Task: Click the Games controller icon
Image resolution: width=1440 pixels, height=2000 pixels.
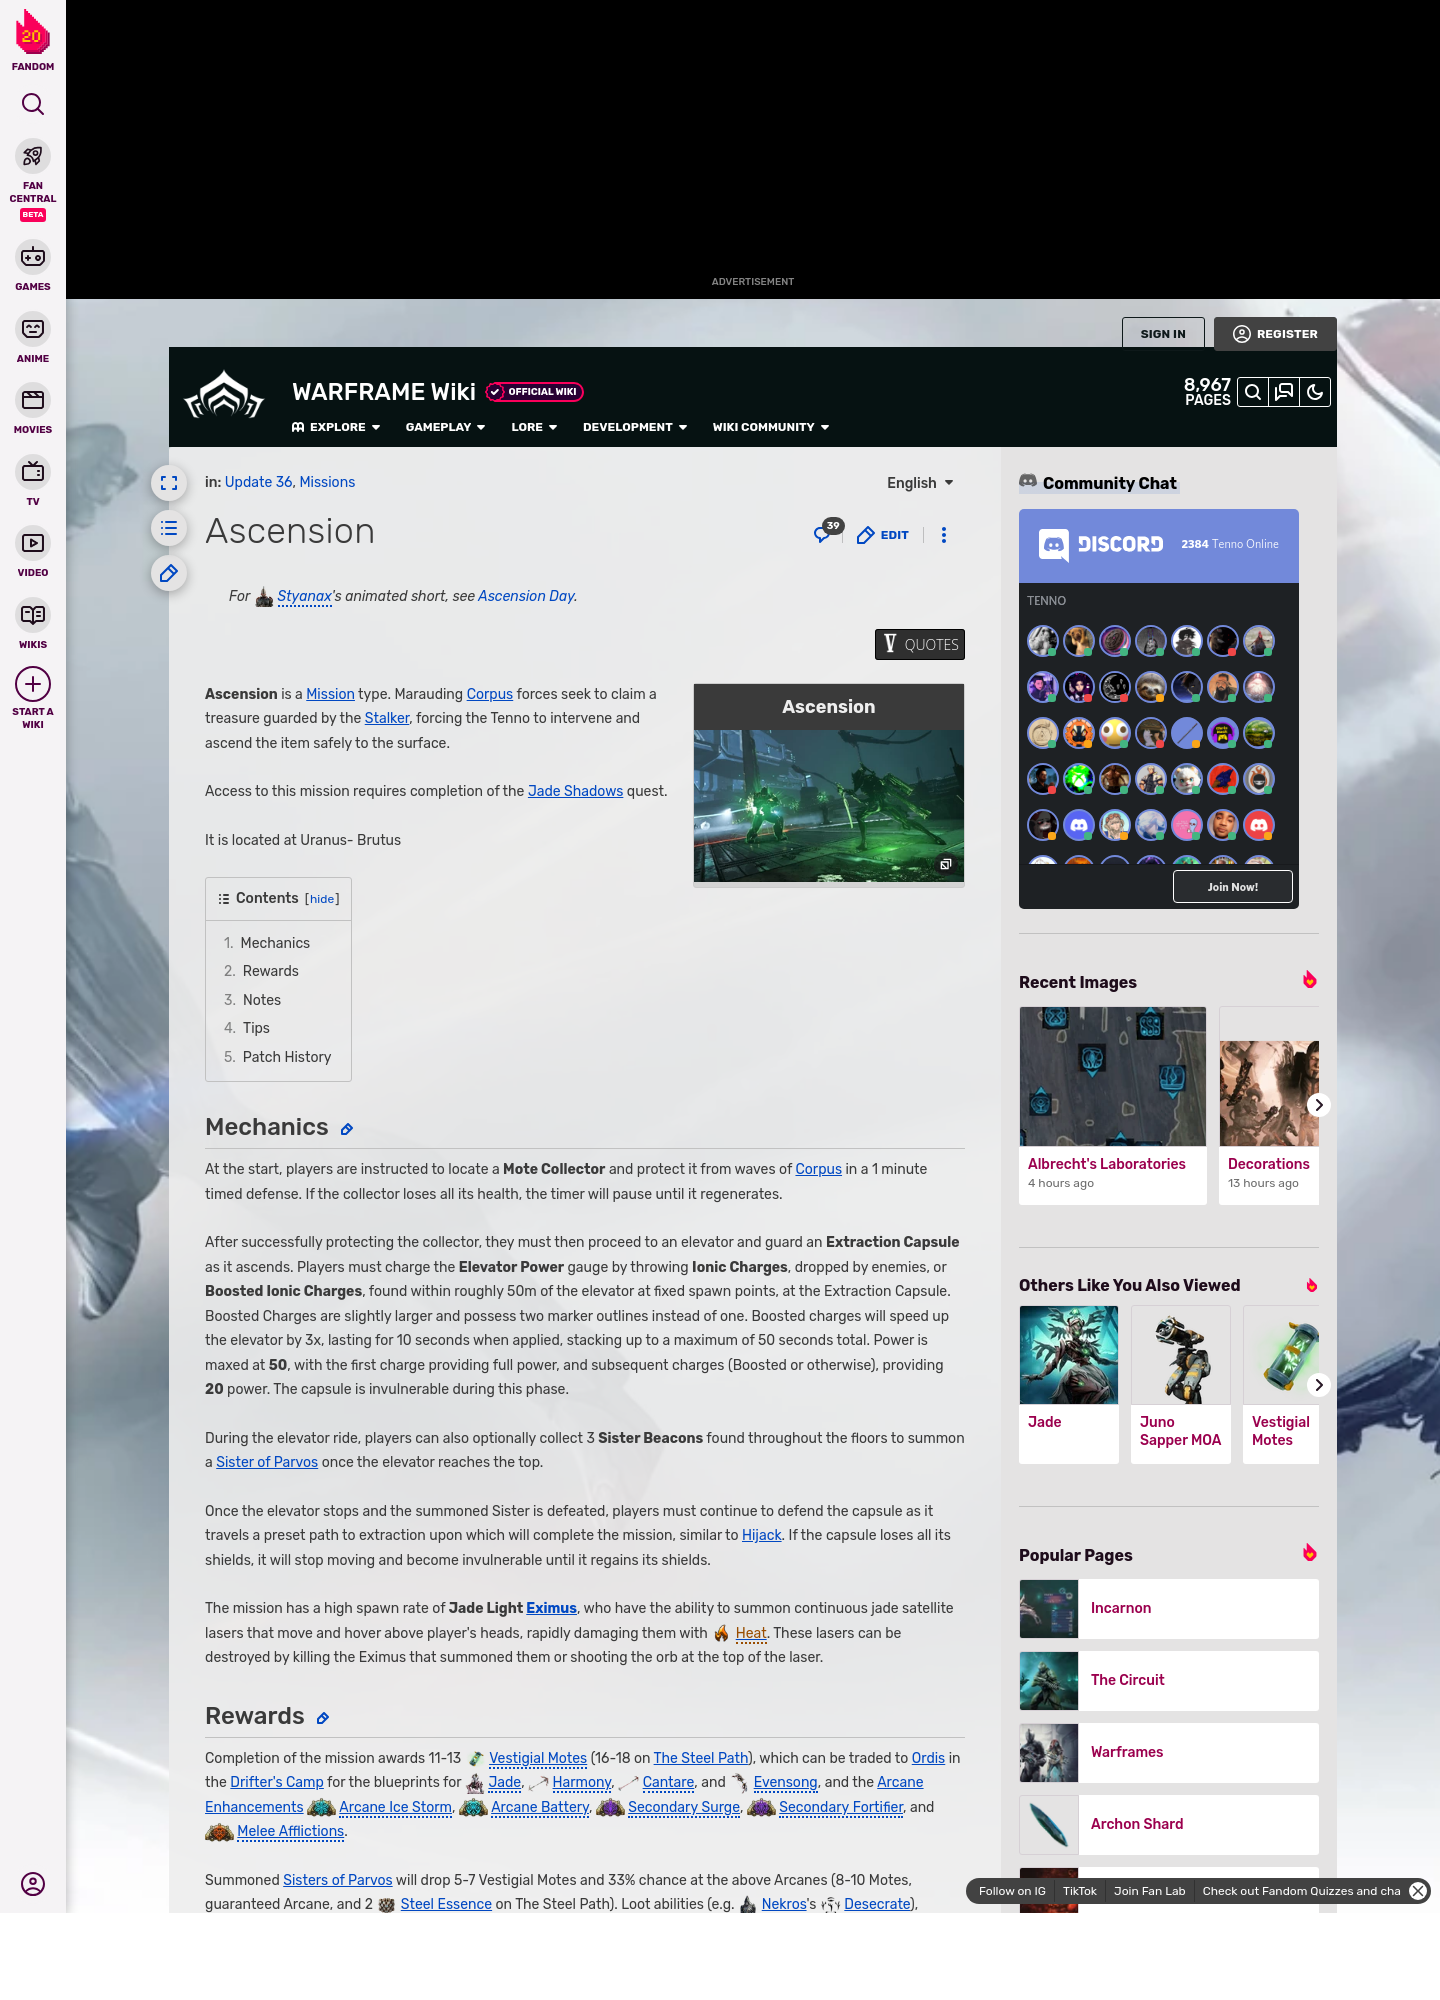Action: (x=33, y=258)
